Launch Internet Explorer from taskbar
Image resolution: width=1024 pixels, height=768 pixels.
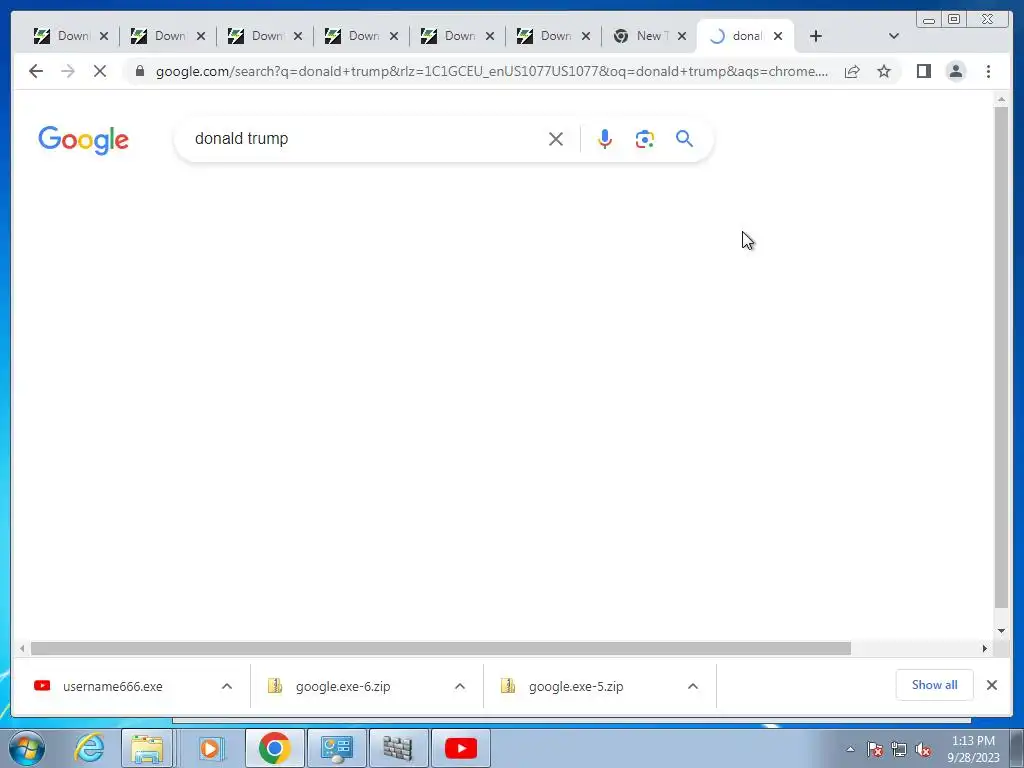(x=89, y=748)
